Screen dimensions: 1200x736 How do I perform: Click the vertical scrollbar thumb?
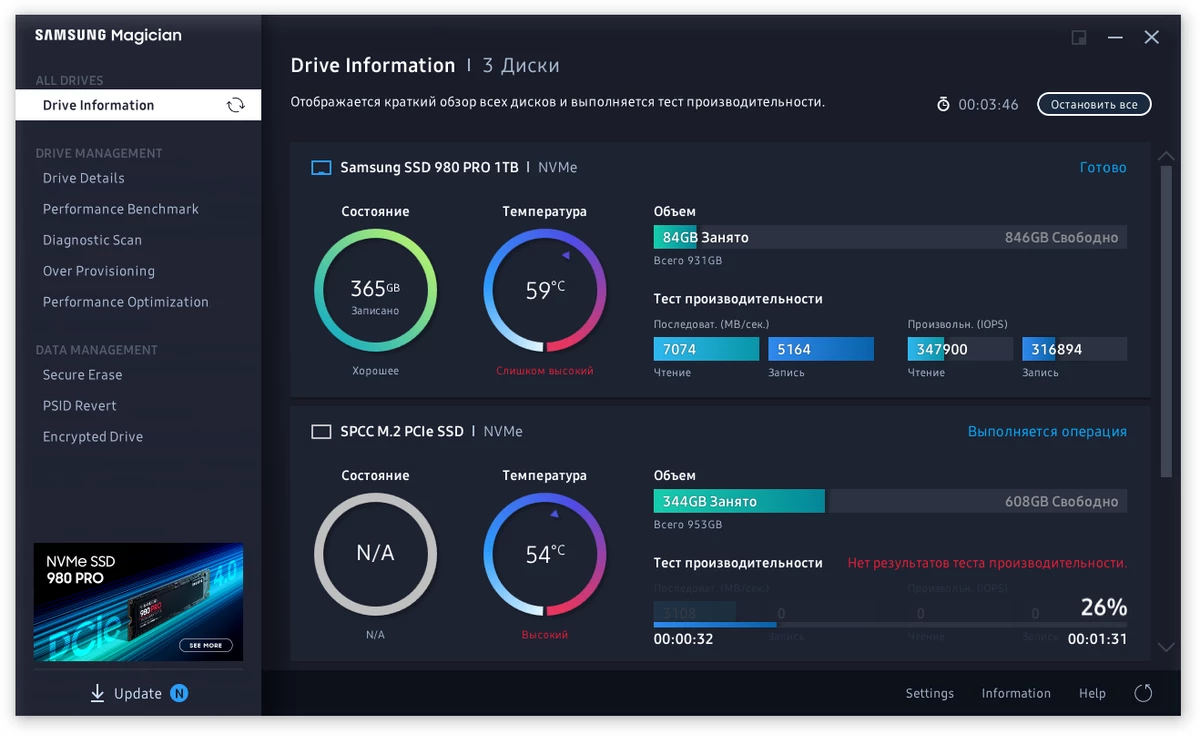point(1166,320)
